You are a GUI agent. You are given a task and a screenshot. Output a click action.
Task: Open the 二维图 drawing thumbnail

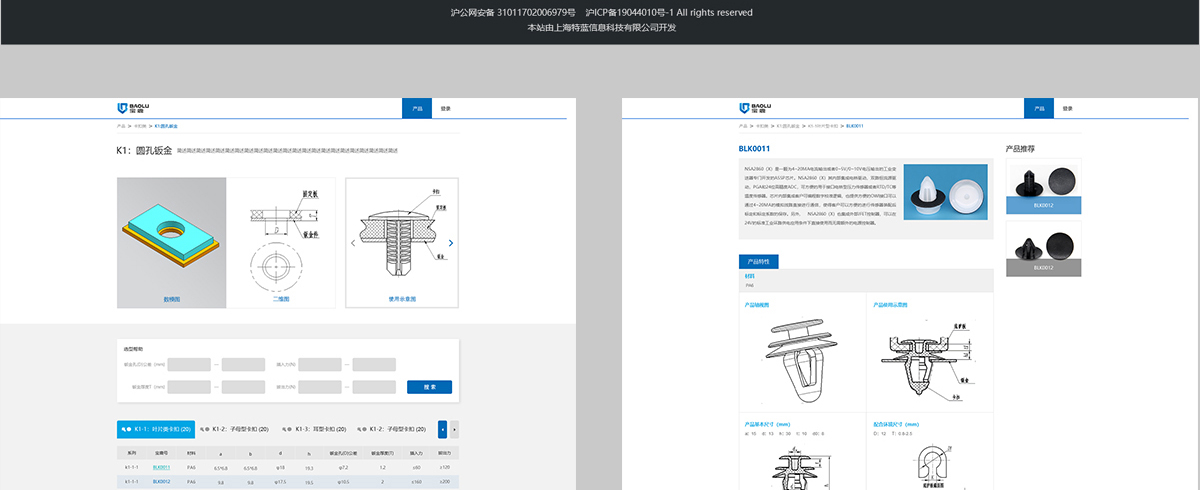(285, 240)
